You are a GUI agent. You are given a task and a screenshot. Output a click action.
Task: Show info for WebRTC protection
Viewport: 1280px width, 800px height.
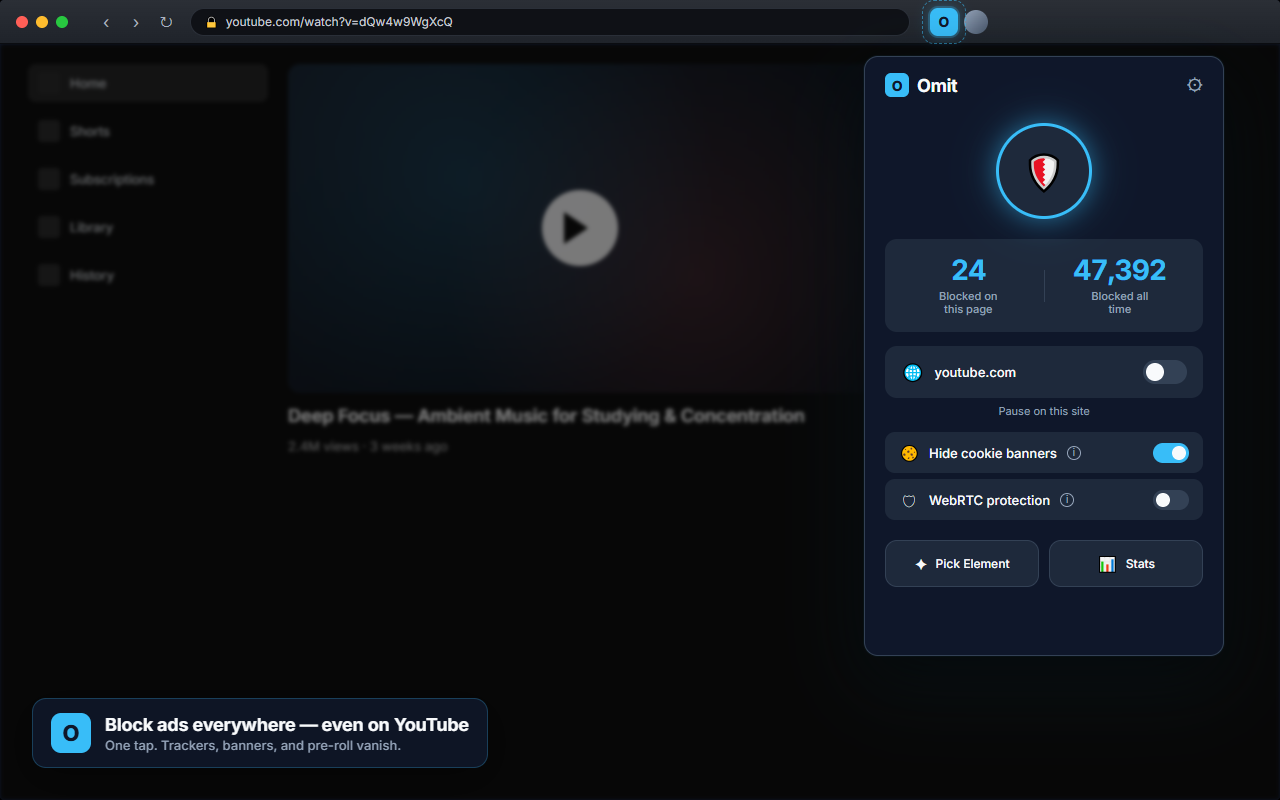click(x=1067, y=500)
